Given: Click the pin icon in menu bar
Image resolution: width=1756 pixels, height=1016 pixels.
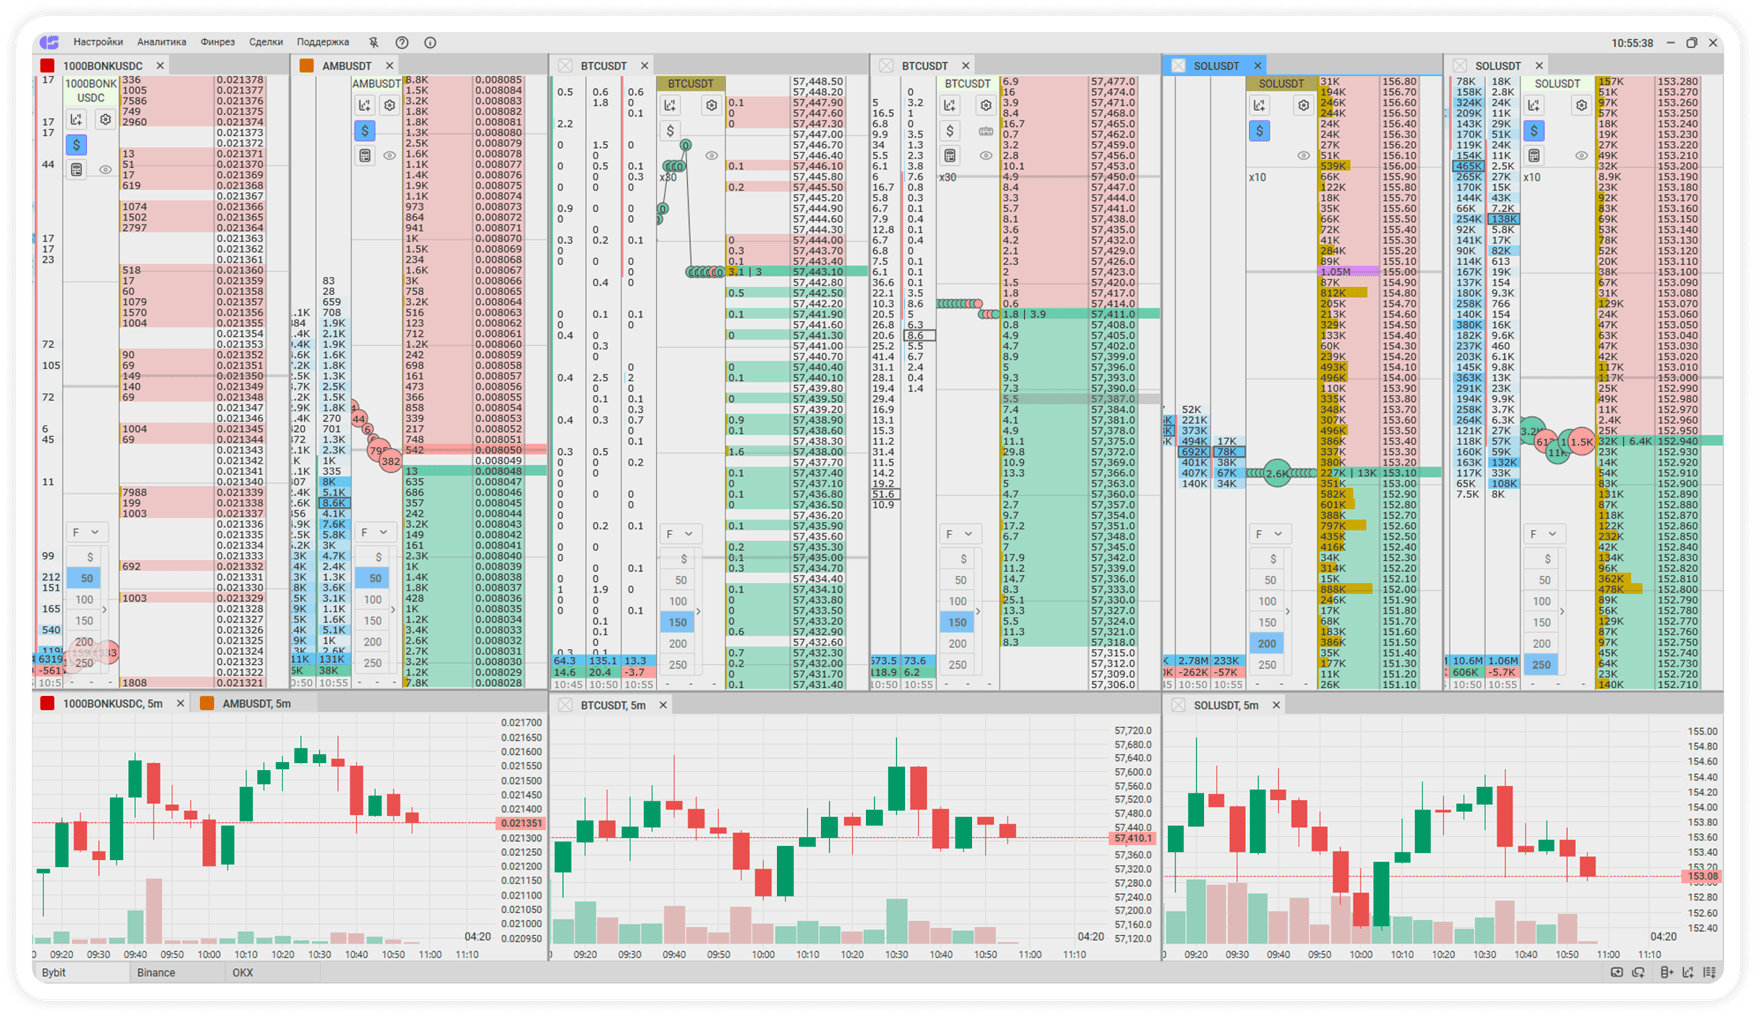Looking at the screenshot, I should 374,42.
